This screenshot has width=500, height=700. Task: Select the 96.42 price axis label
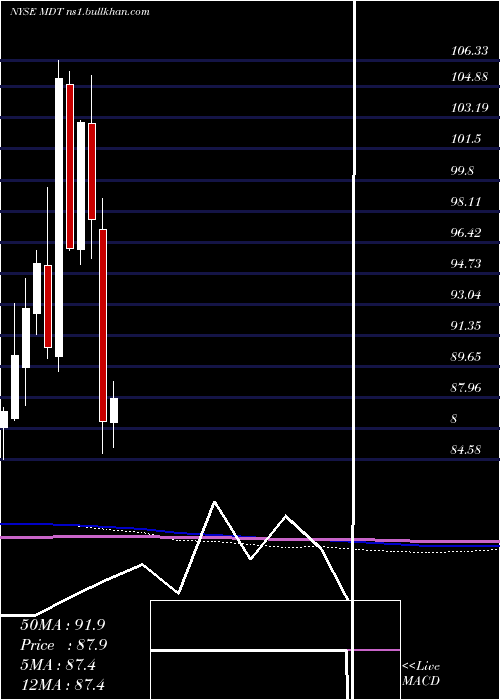[x=466, y=233]
